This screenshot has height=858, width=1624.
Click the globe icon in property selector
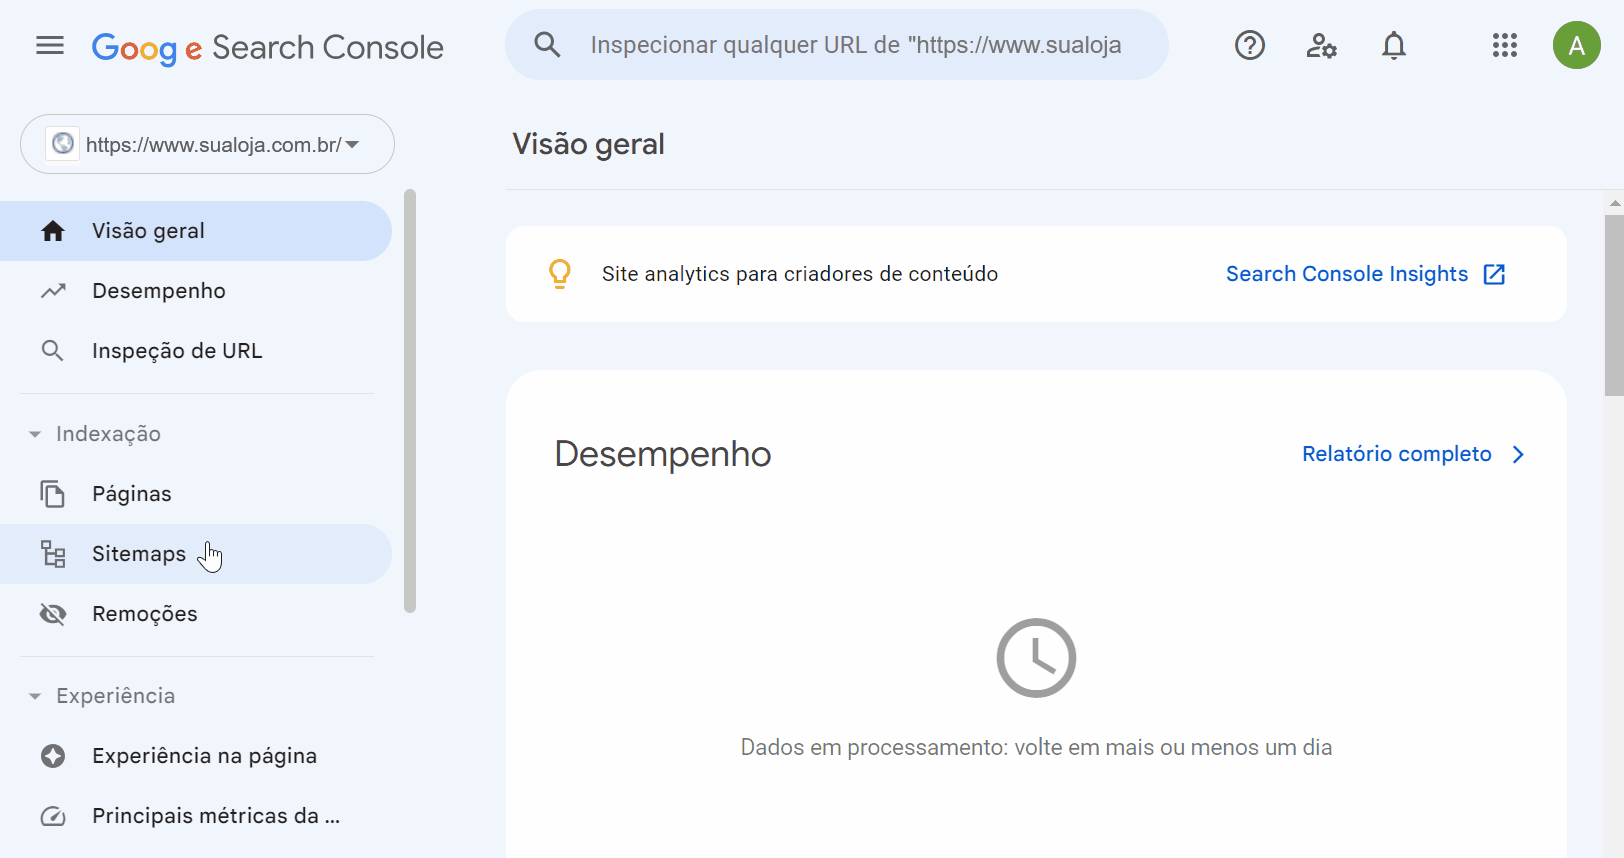point(63,144)
